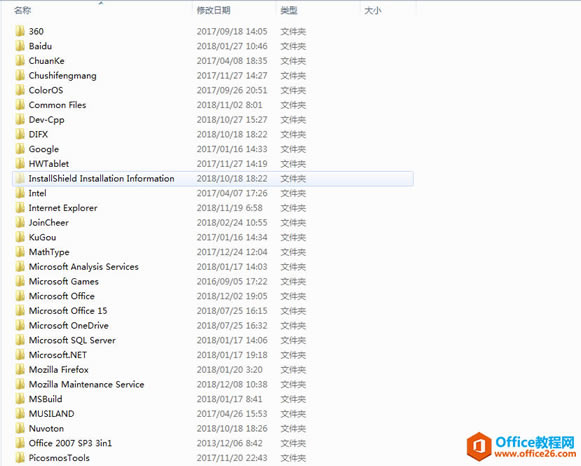Screen dimensions: 581x466
Task: Select the JoinCheer folder icon
Action: [20, 223]
